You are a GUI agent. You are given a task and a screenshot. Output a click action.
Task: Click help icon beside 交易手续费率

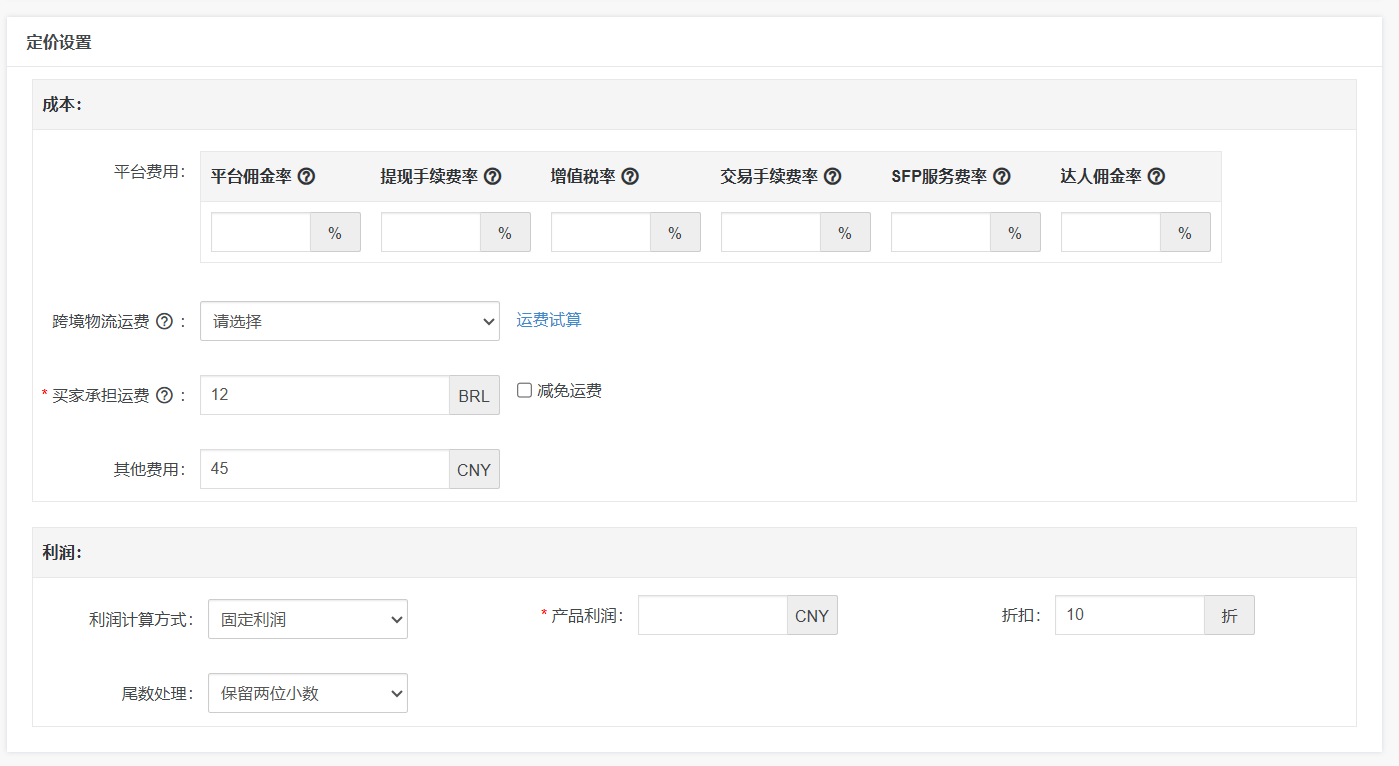coord(832,177)
